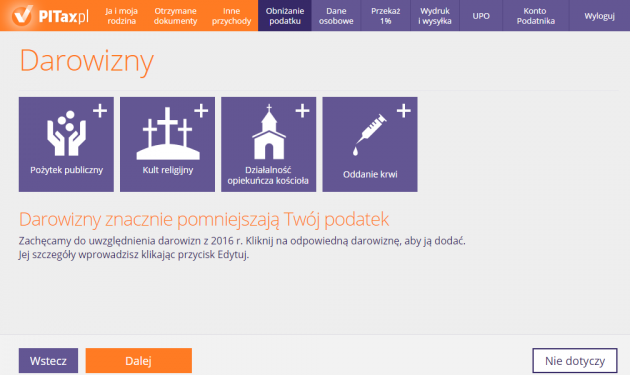
Task: Click the PITax.pl logo
Action: (x=50, y=16)
